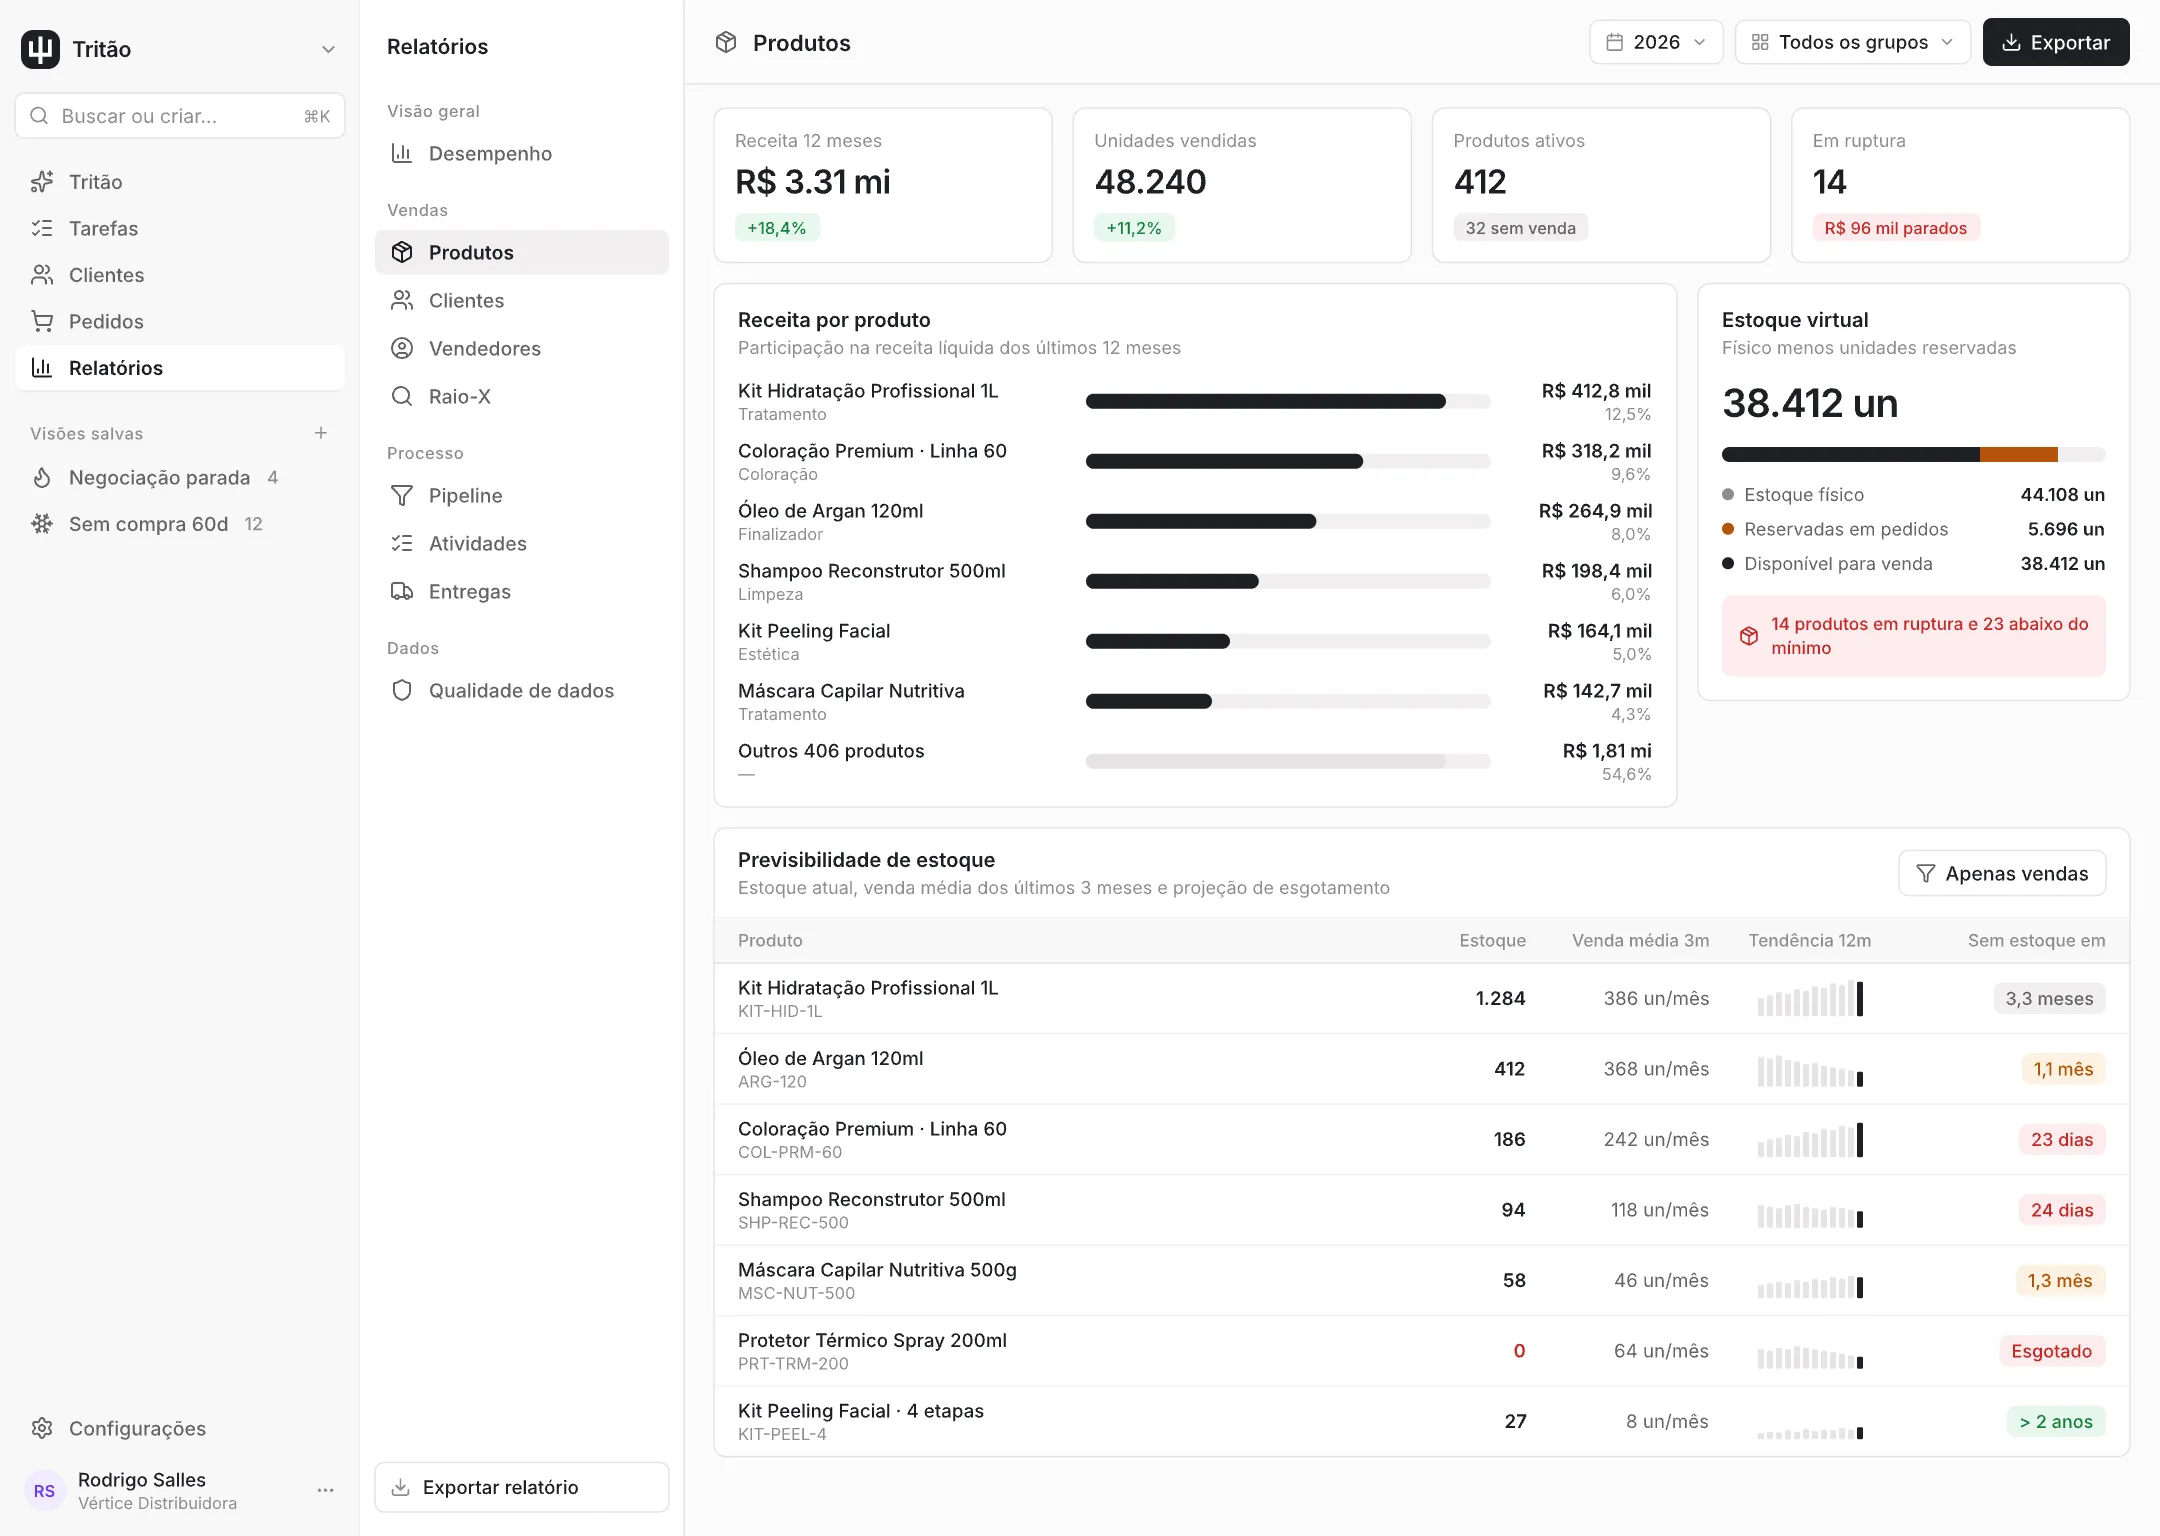Open the Entregas truck icon

(x=402, y=591)
